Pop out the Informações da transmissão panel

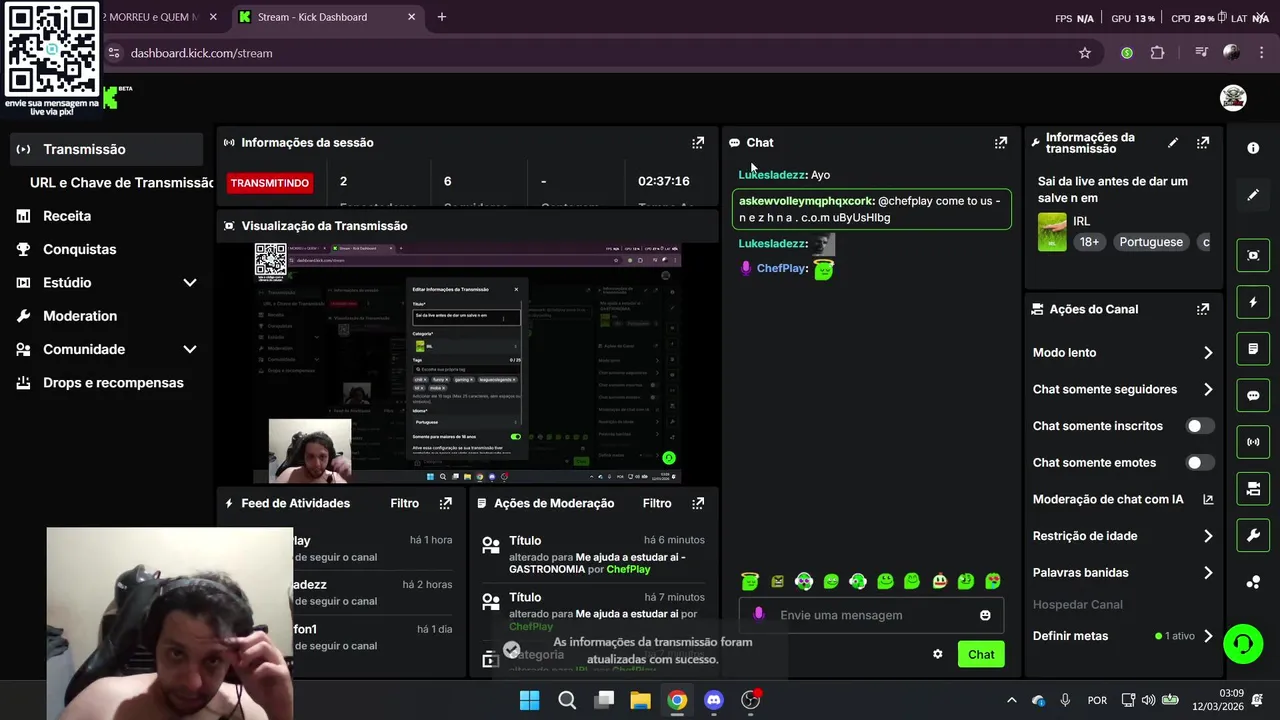click(1203, 143)
